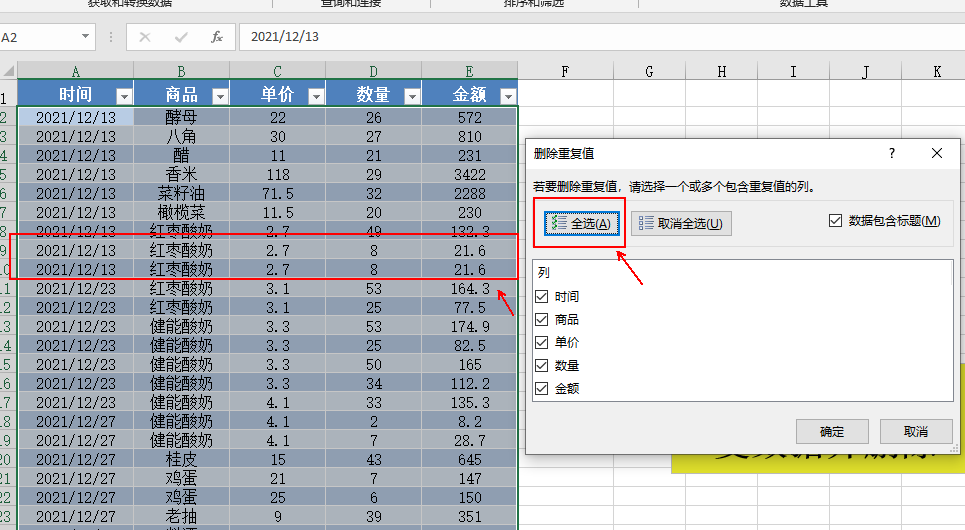Uncheck the 商品 column checkbox

point(542,319)
